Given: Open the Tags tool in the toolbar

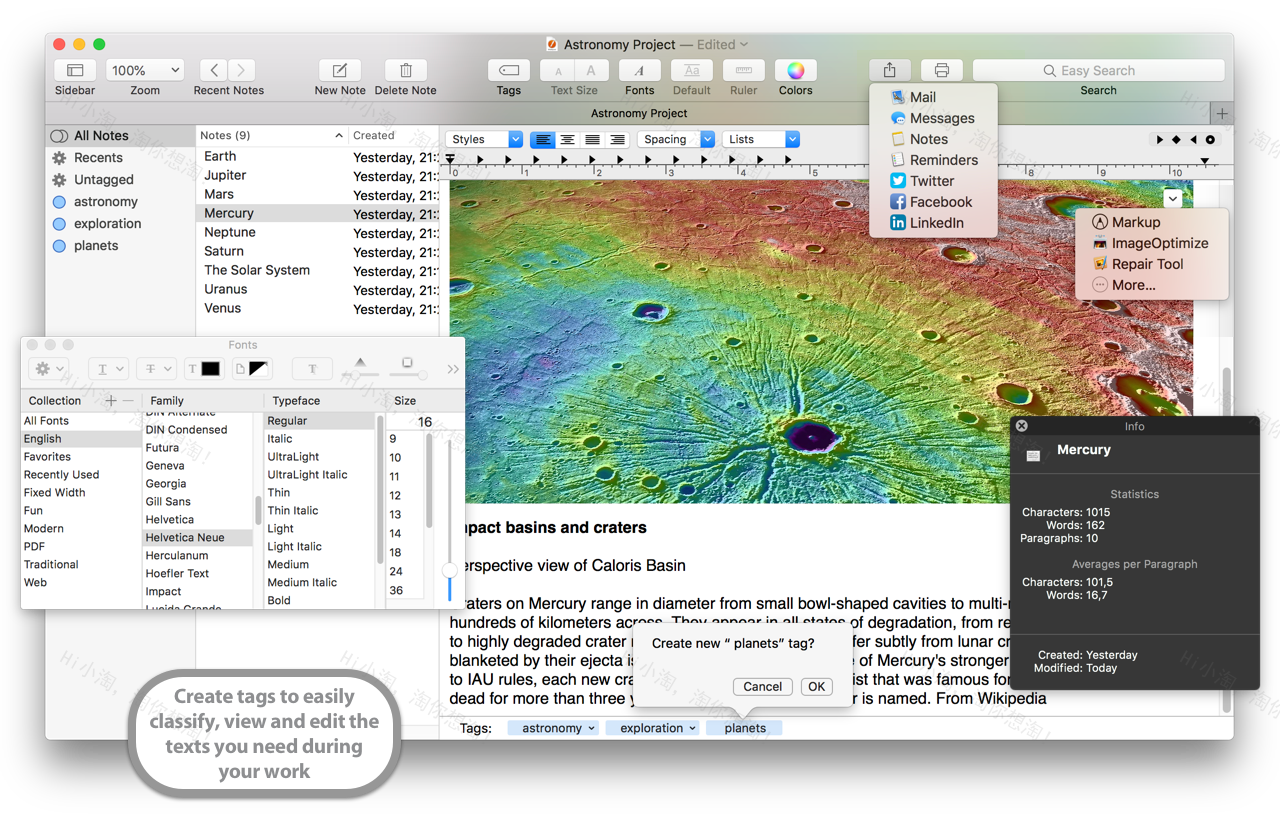Looking at the screenshot, I should pos(508,72).
